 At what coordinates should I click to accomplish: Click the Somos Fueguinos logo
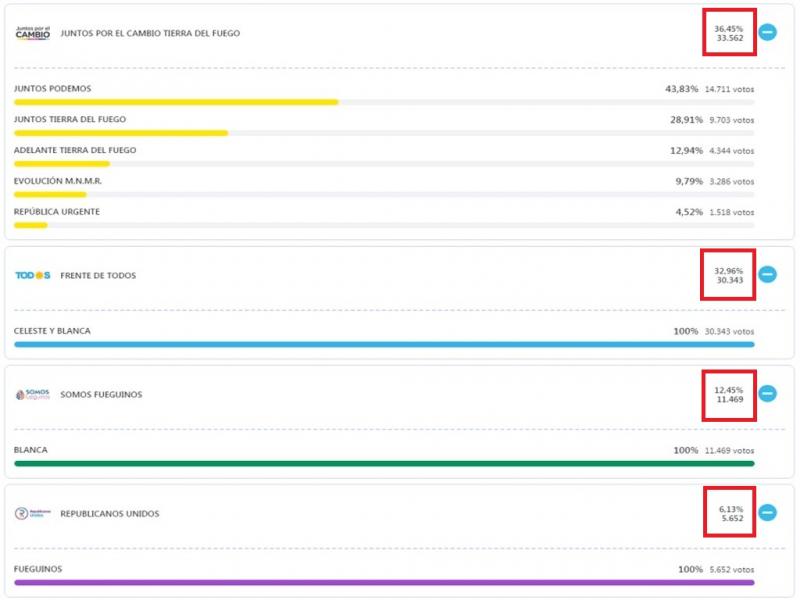point(33,394)
